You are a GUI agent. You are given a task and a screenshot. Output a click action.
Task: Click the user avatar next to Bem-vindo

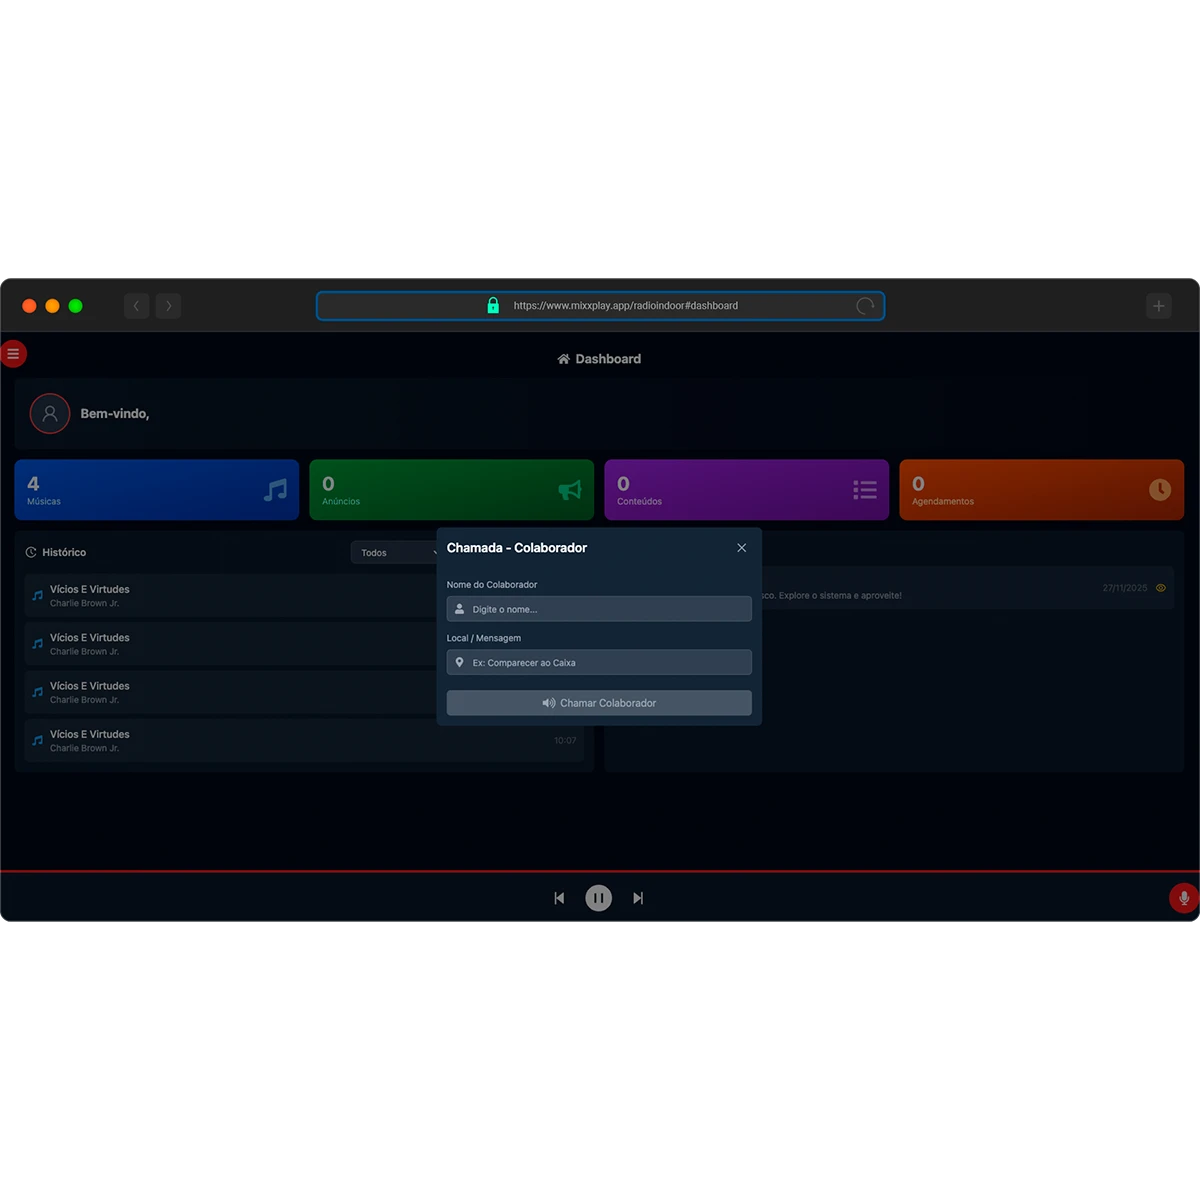pyautogui.click(x=50, y=413)
